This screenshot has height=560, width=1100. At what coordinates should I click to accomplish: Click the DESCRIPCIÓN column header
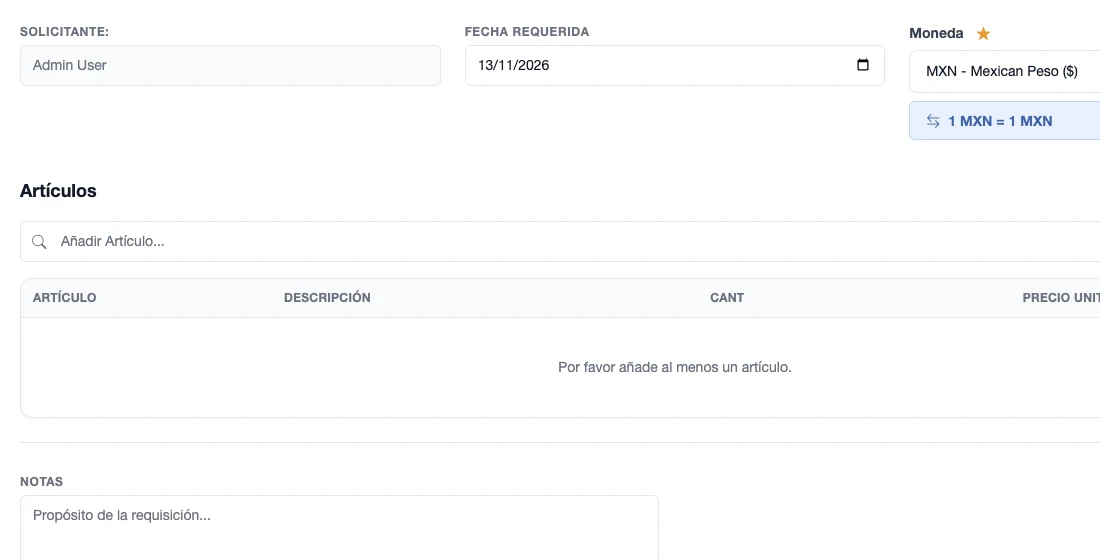click(x=327, y=298)
